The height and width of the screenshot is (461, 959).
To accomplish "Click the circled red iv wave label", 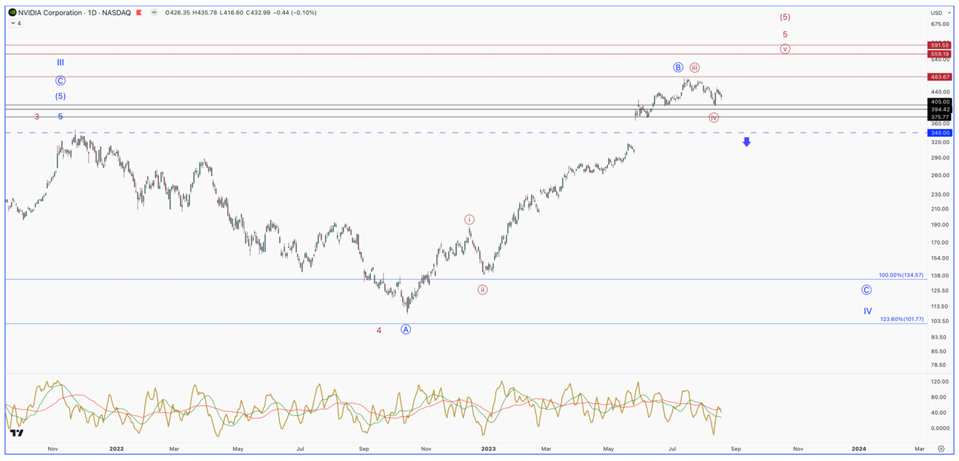I will (x=714, y=117).
